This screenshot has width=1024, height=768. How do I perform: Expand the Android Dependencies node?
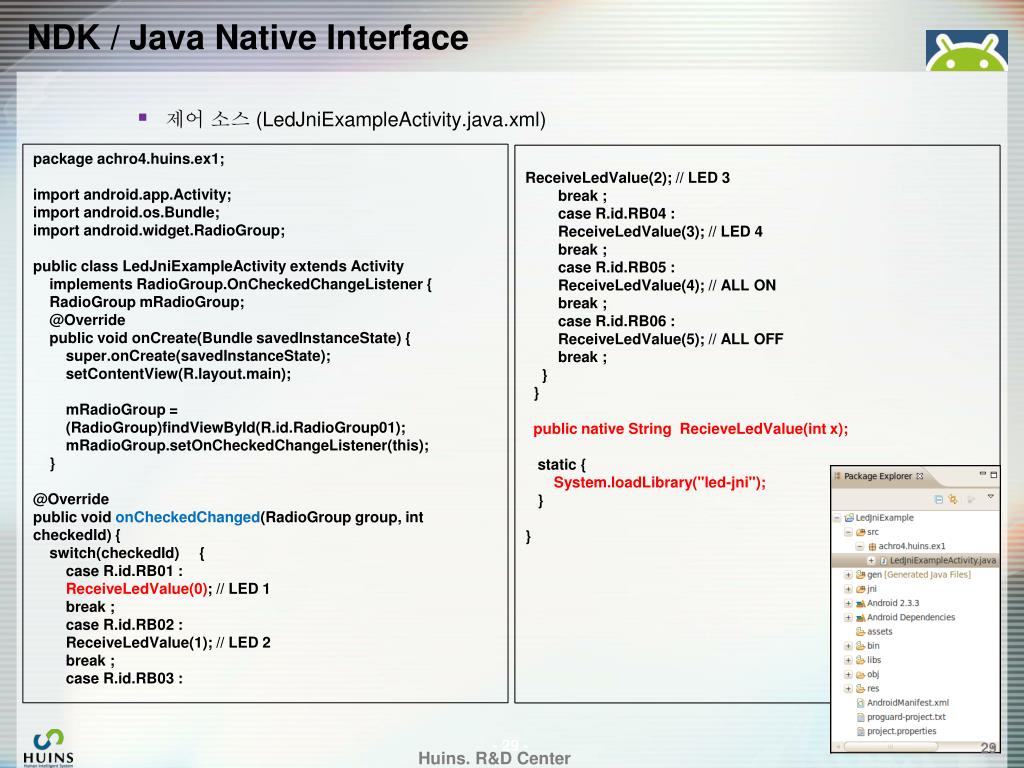pos(848,618)
